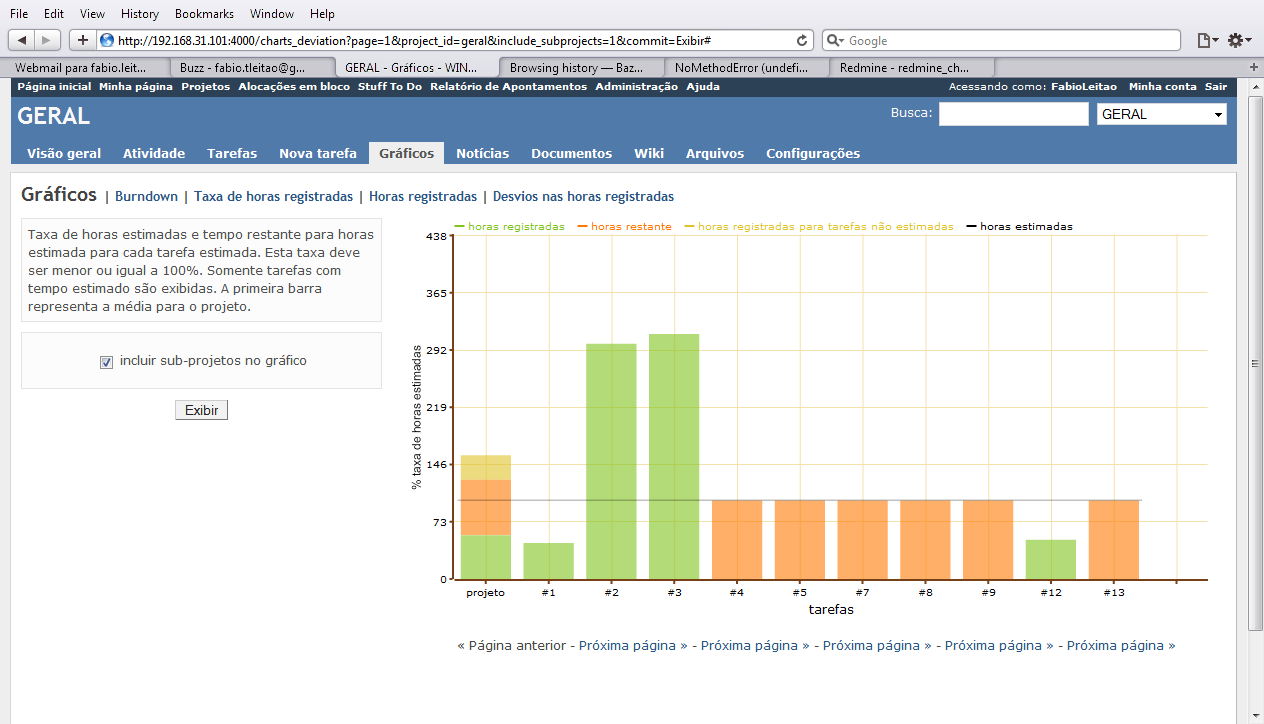
Task: Click the Exibir button
Action: point(201,410)
